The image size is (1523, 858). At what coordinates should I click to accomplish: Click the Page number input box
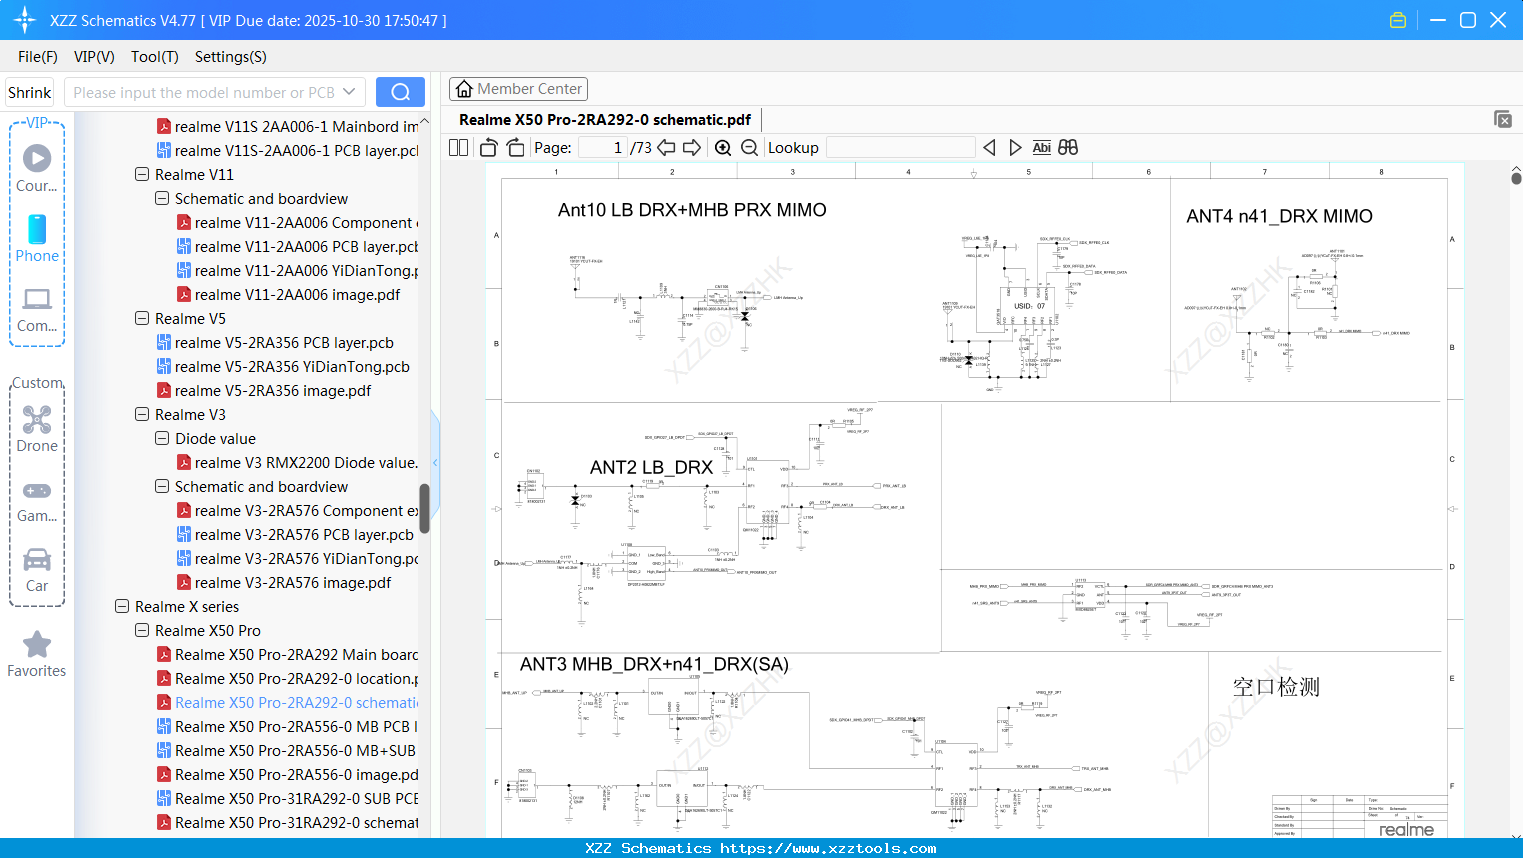[602, 148]
